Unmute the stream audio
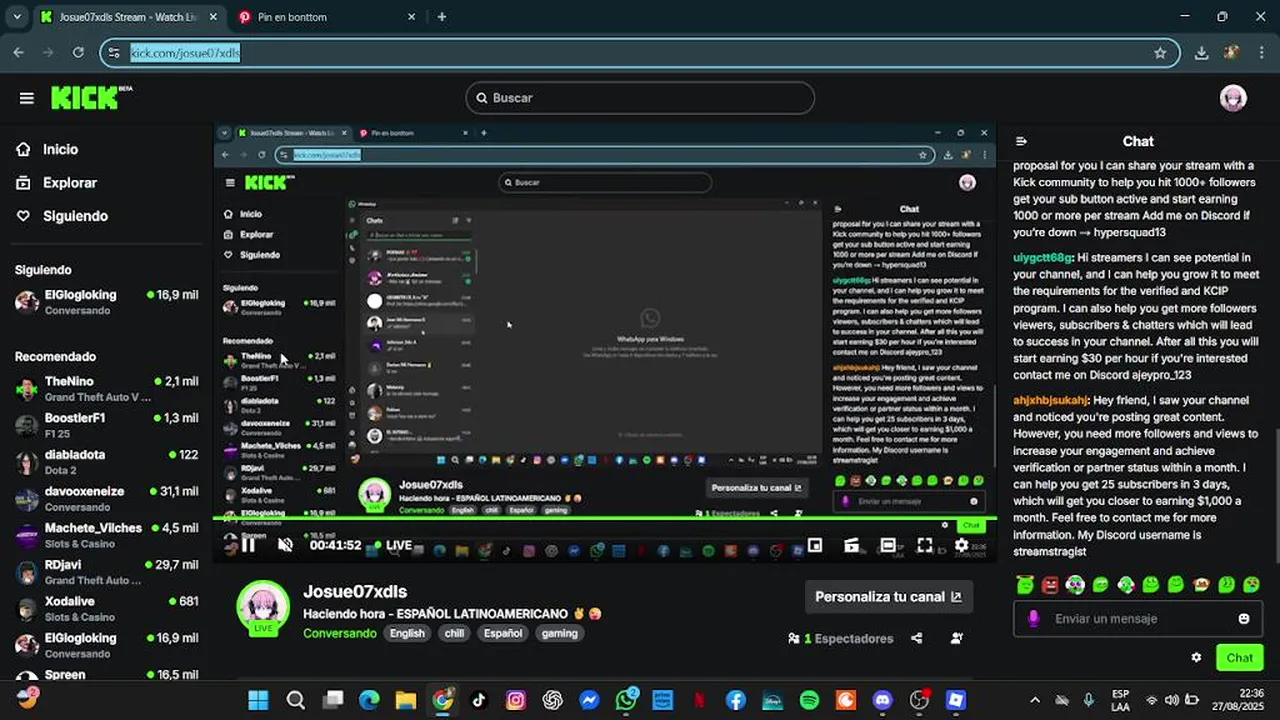1280x720 pixels. [286, 545]
